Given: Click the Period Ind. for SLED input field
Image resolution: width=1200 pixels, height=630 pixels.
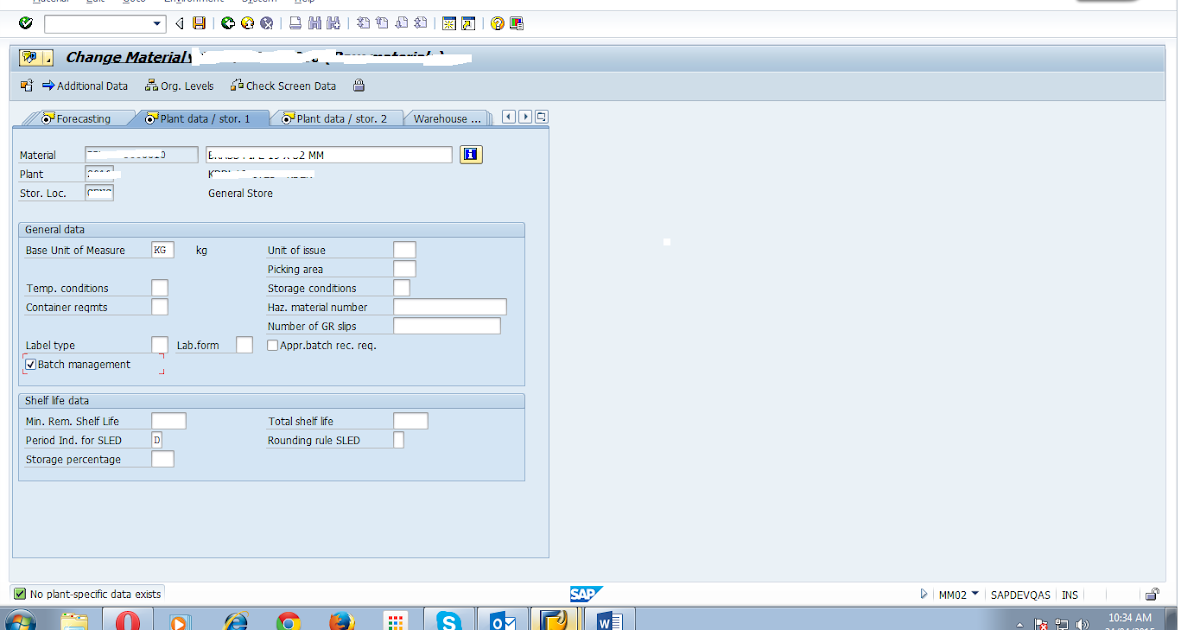Looking at the screenshot, I should click(159, 439).
